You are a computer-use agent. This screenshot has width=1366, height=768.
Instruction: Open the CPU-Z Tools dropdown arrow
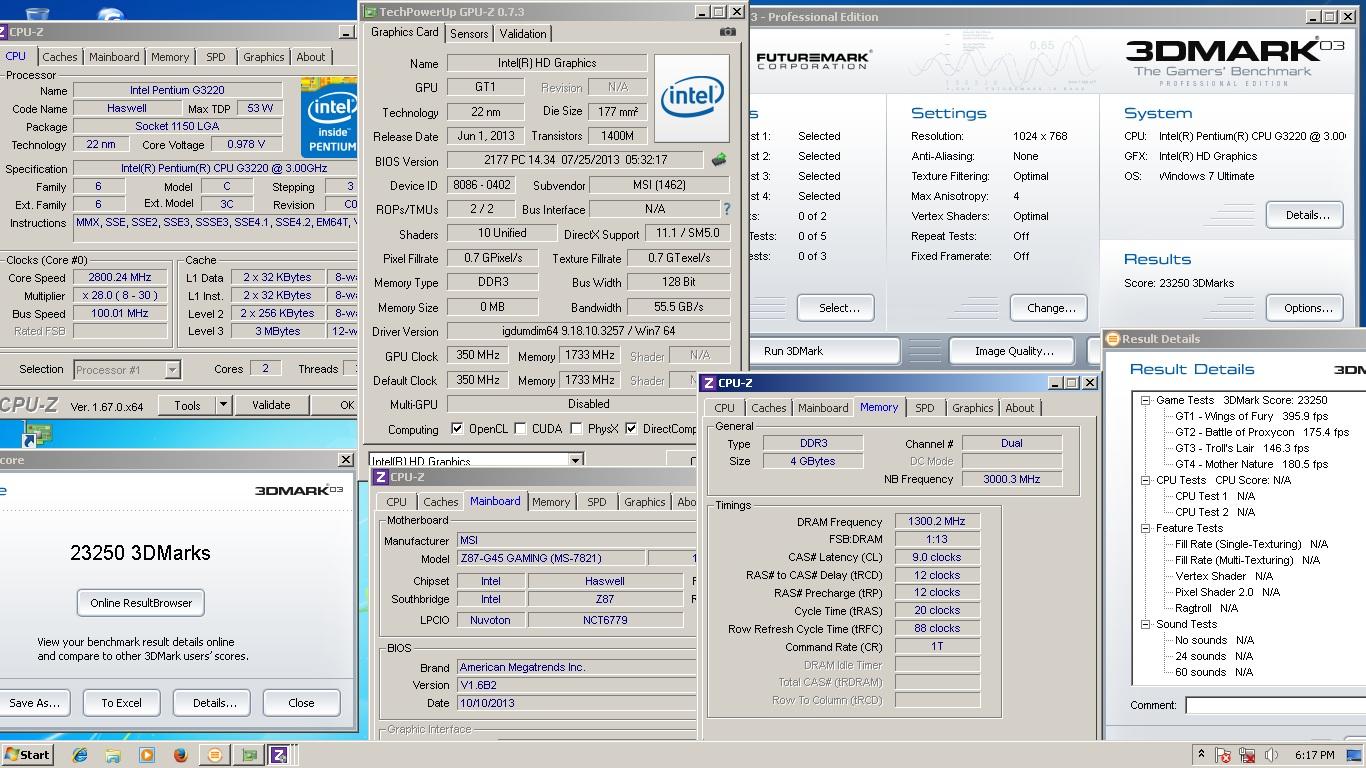(x=223, y=405)
